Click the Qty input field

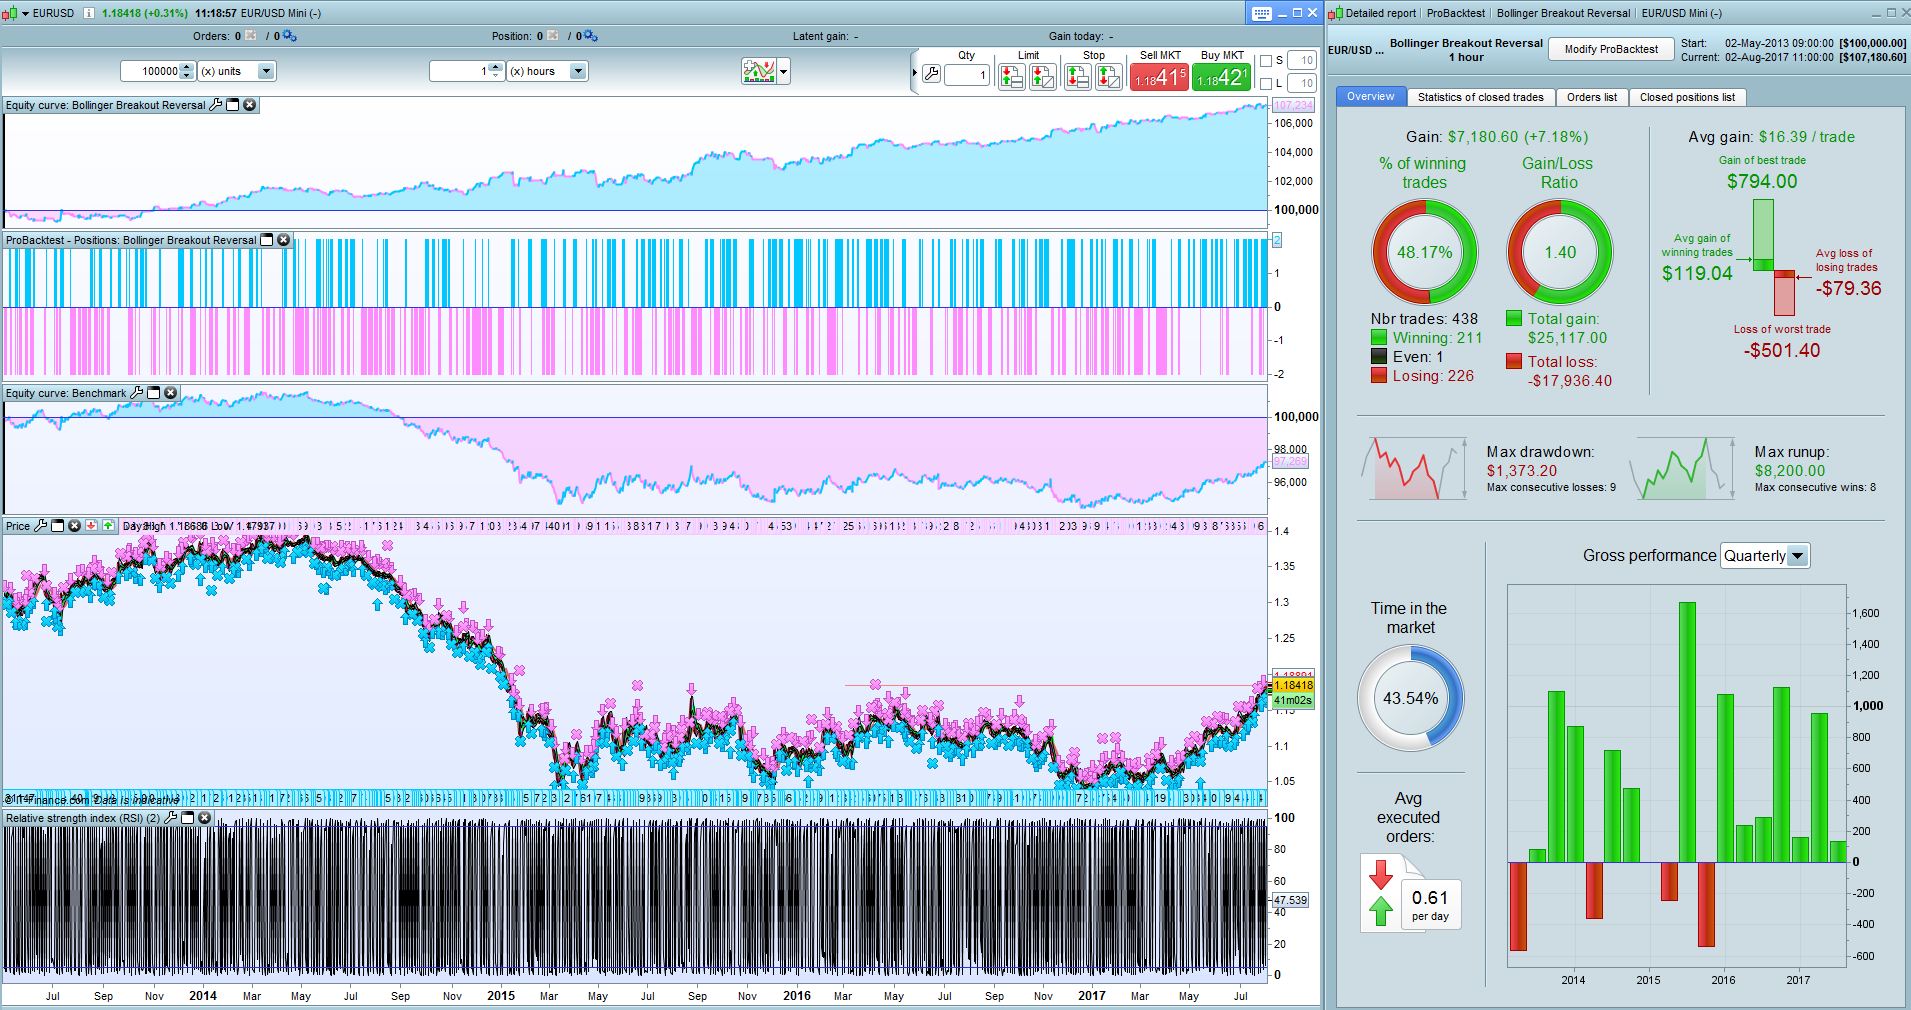(966, 76)
